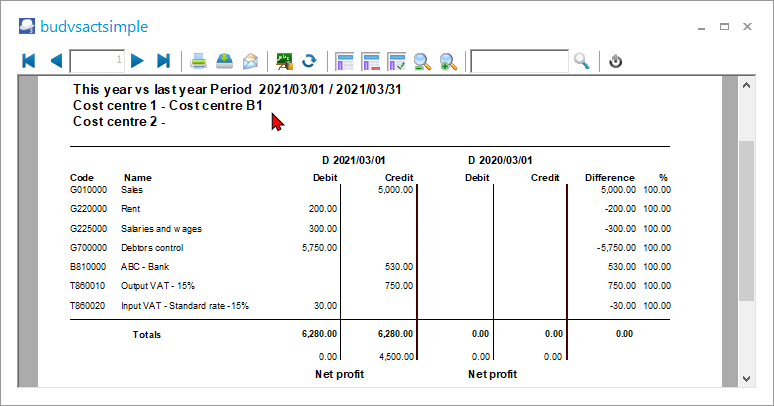Screen dimensions: 774x406
Task: Go to the first report page
Action: click(28, 61)
